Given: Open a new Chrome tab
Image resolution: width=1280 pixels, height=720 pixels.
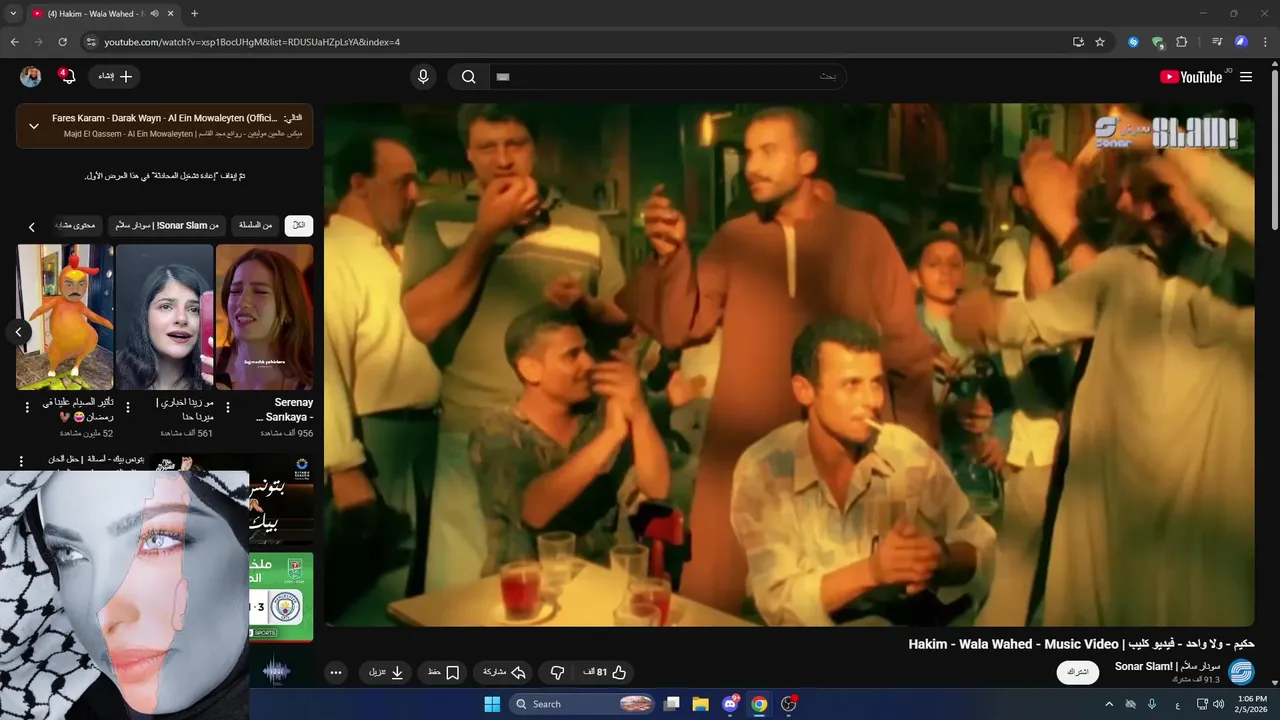Looking at the screenshot, I should pyautogui.click(x=194, y=14).
